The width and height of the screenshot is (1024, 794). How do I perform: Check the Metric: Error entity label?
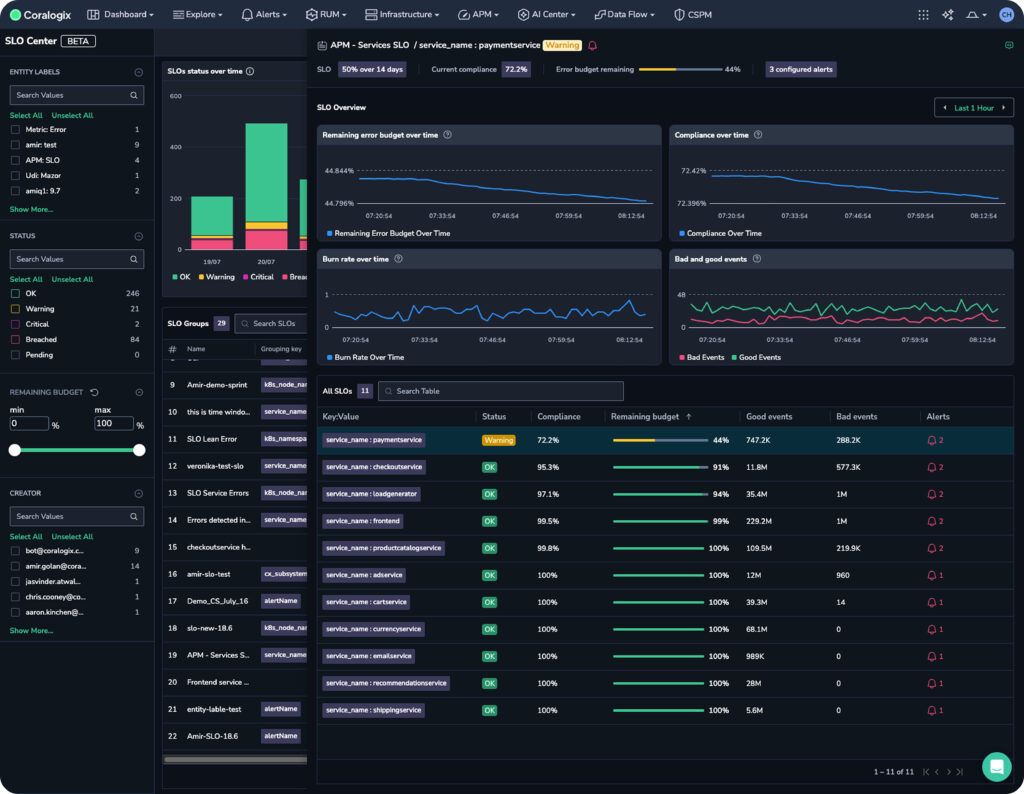(15, 129)
